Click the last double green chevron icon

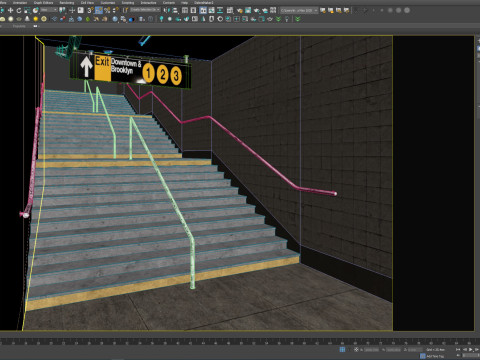point(297,19)
